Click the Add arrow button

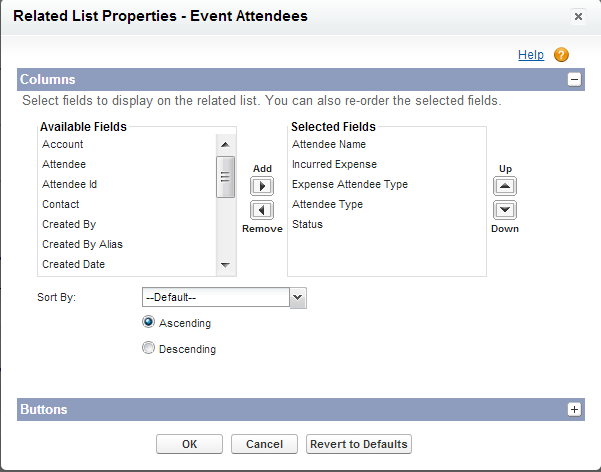pyautogui.click(x=261, y=187)
